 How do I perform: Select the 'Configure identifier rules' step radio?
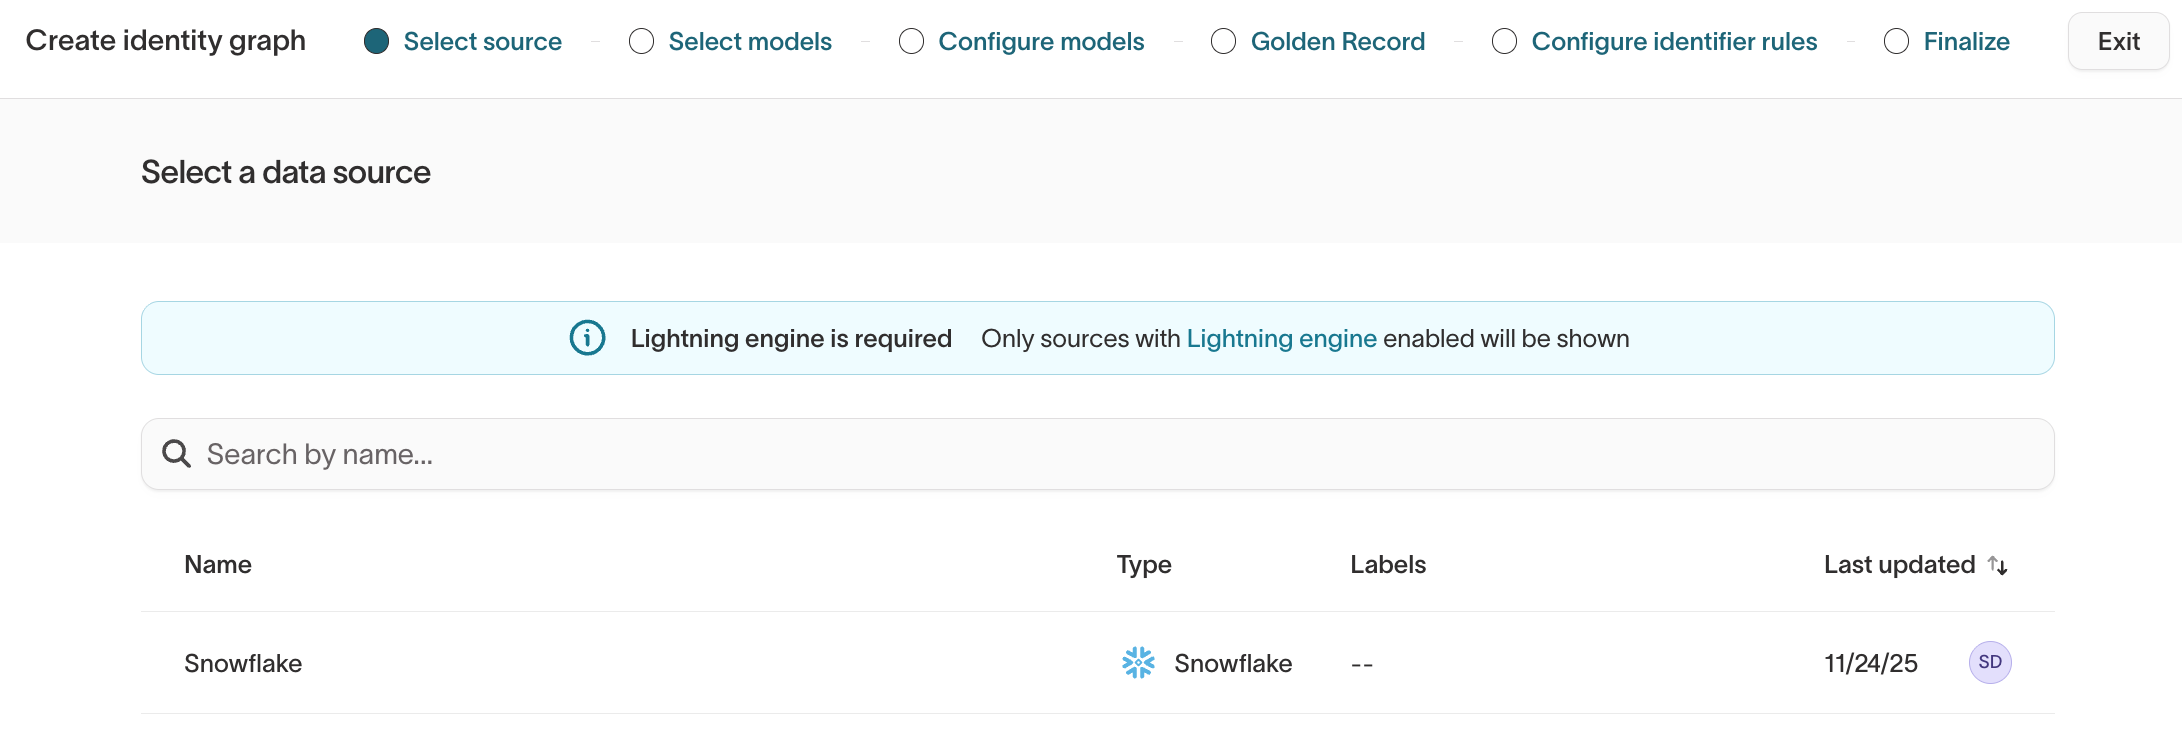[x=1504, y=41]
